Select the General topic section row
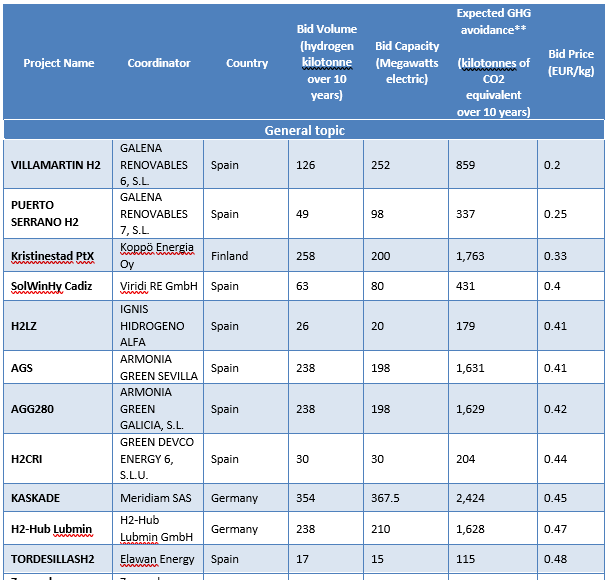 pos(304,130)
